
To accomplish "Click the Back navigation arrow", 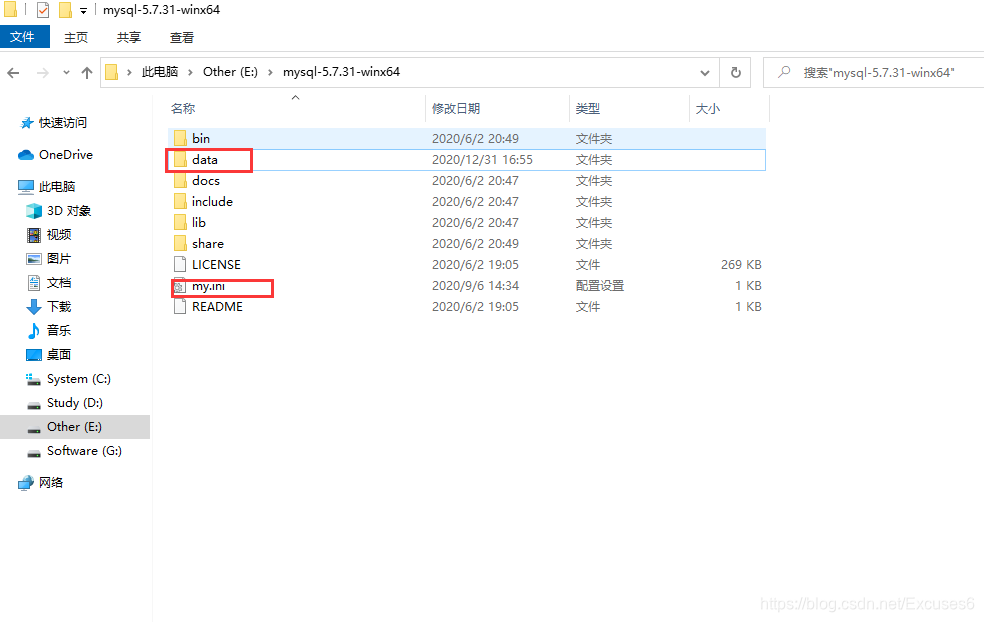I will 13,73.
